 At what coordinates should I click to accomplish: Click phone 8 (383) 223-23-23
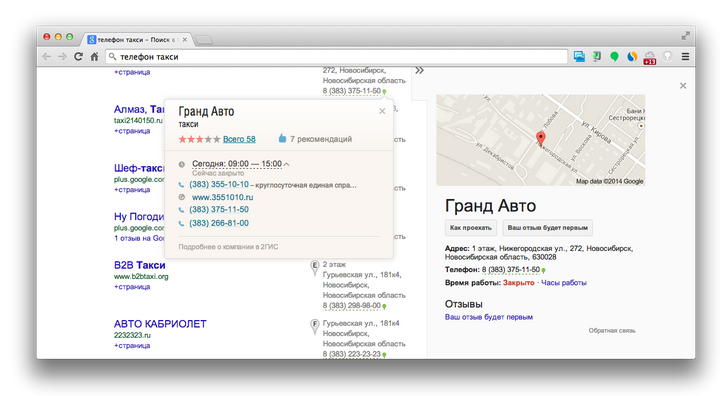(352, 354)
